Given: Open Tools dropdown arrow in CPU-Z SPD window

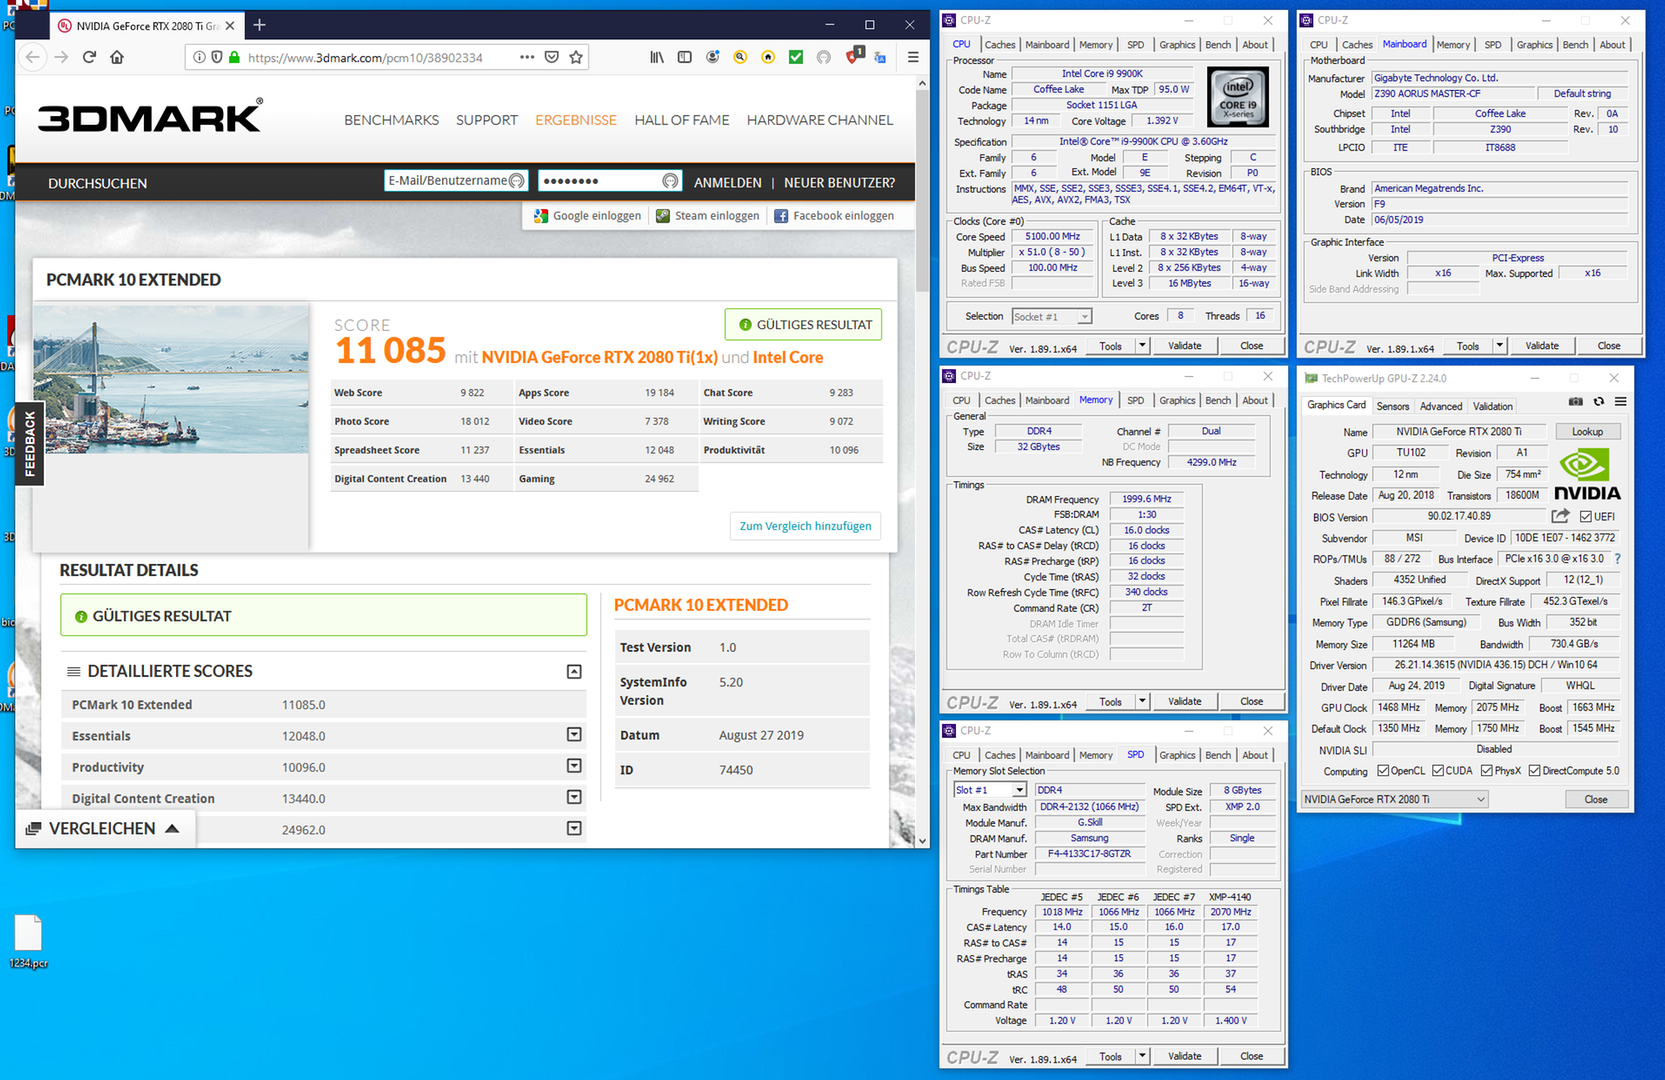Looking at the screenshot, I should 1142,1056.
